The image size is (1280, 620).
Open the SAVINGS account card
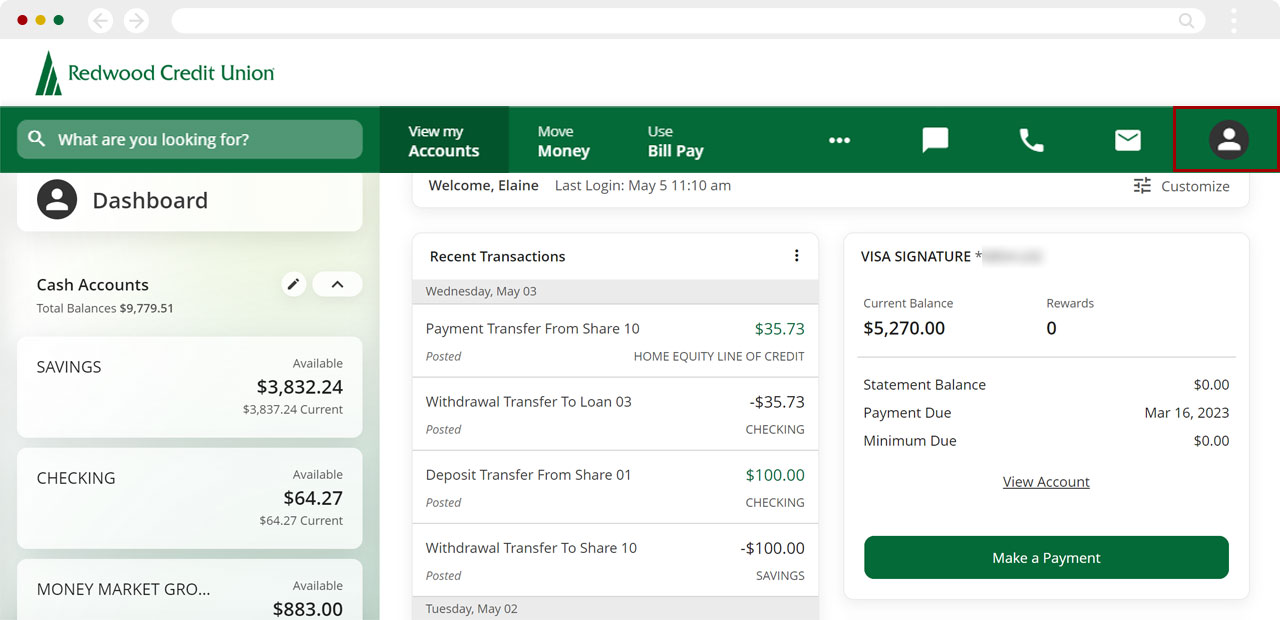[x=190, y=387]
